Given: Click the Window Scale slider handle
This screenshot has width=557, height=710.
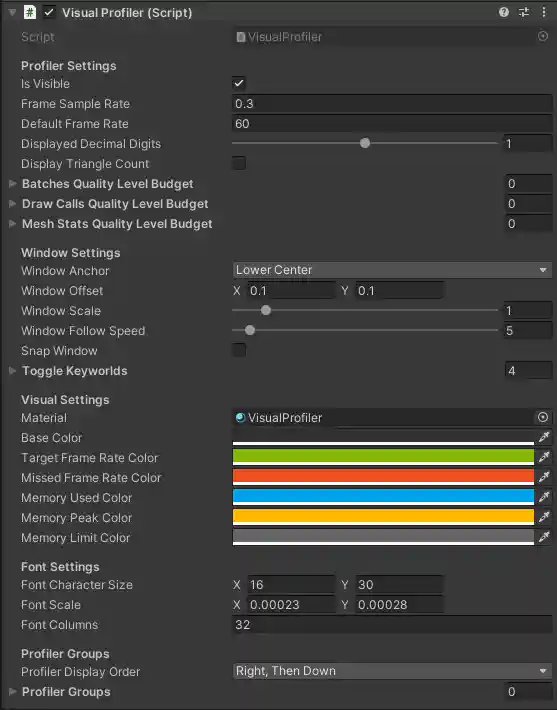Looking at the screenshot, I should tap(266, 310).
